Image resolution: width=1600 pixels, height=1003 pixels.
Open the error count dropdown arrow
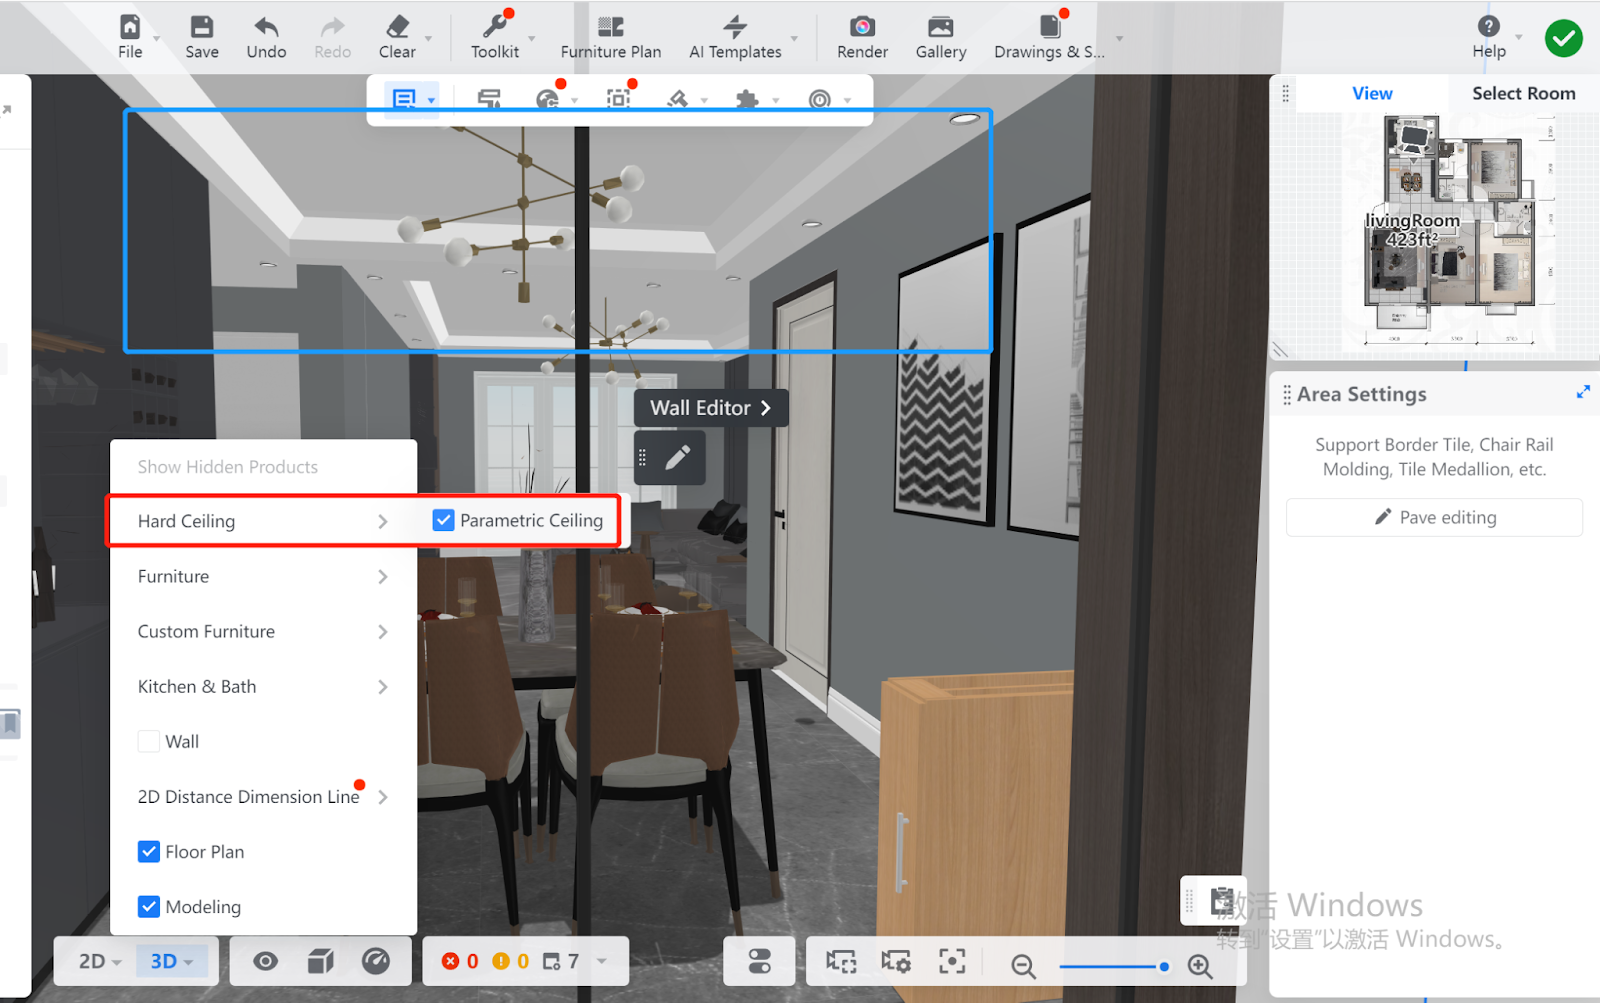point(602,961)
